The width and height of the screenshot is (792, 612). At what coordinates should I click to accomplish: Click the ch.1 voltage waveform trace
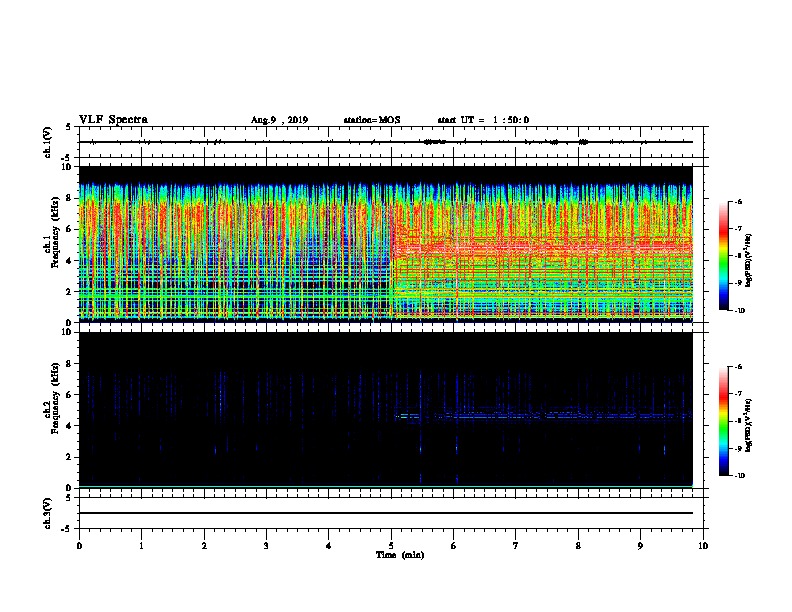point(385,142)
